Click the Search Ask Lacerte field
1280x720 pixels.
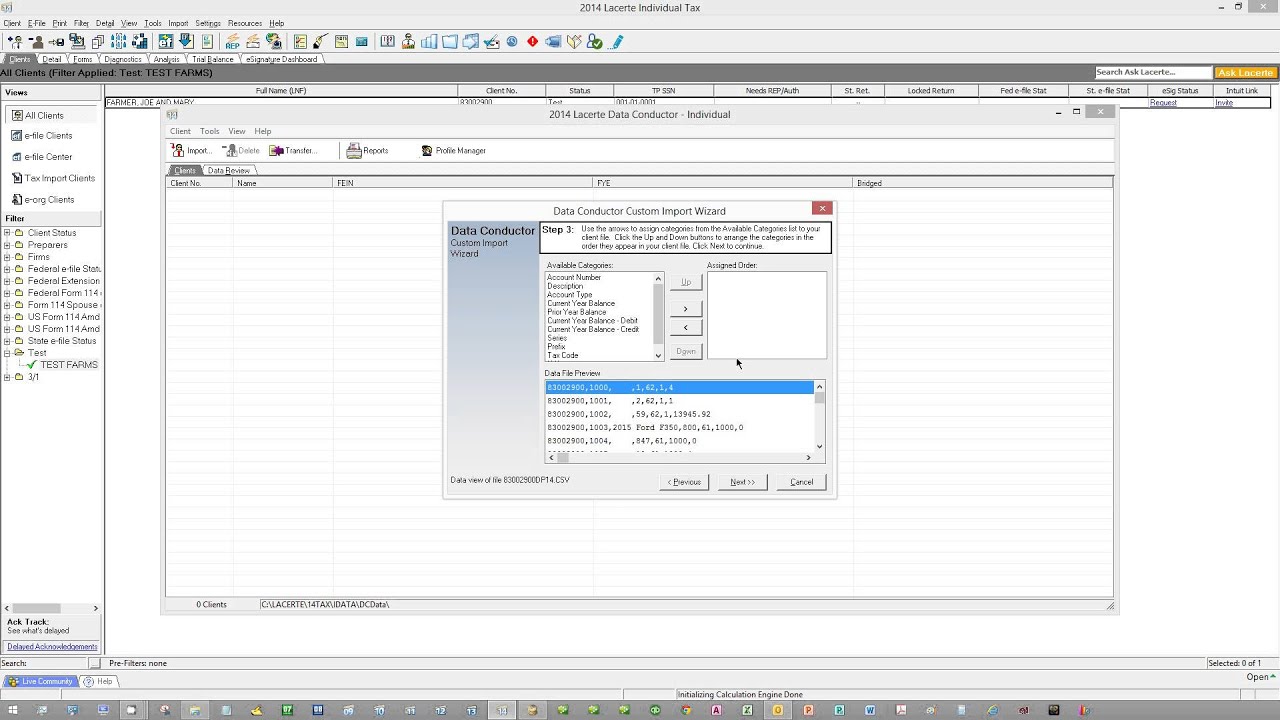[x=1153, y=72]
